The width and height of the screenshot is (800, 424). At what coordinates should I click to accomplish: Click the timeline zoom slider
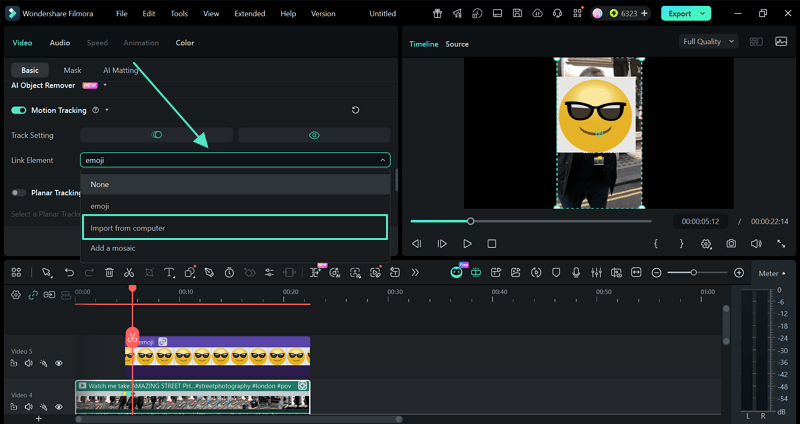695,273
